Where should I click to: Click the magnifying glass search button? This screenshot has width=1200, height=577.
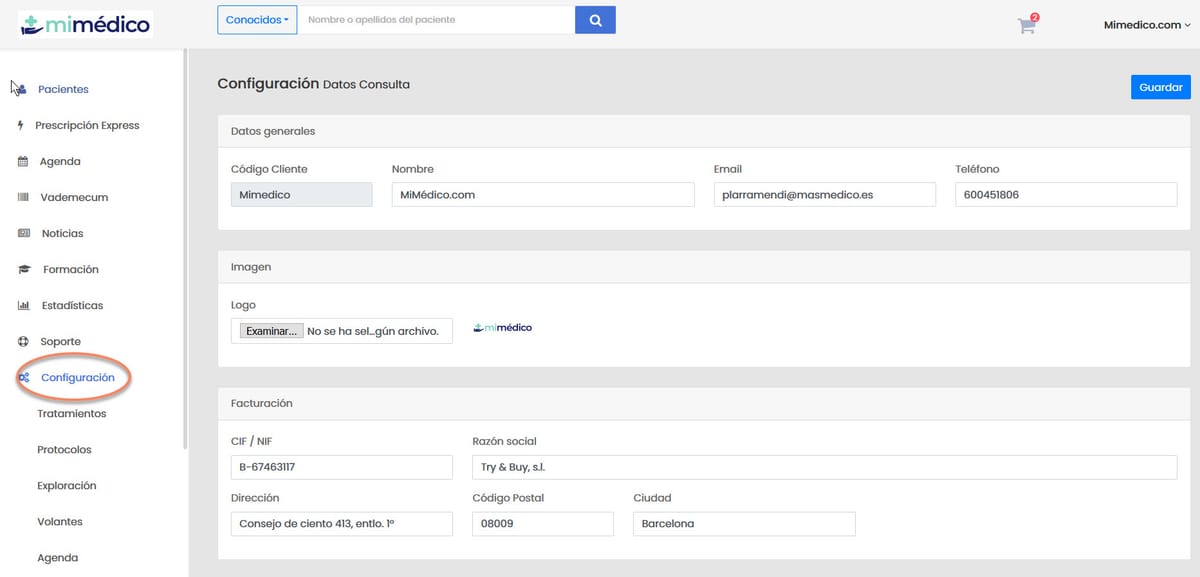(595, 20)
